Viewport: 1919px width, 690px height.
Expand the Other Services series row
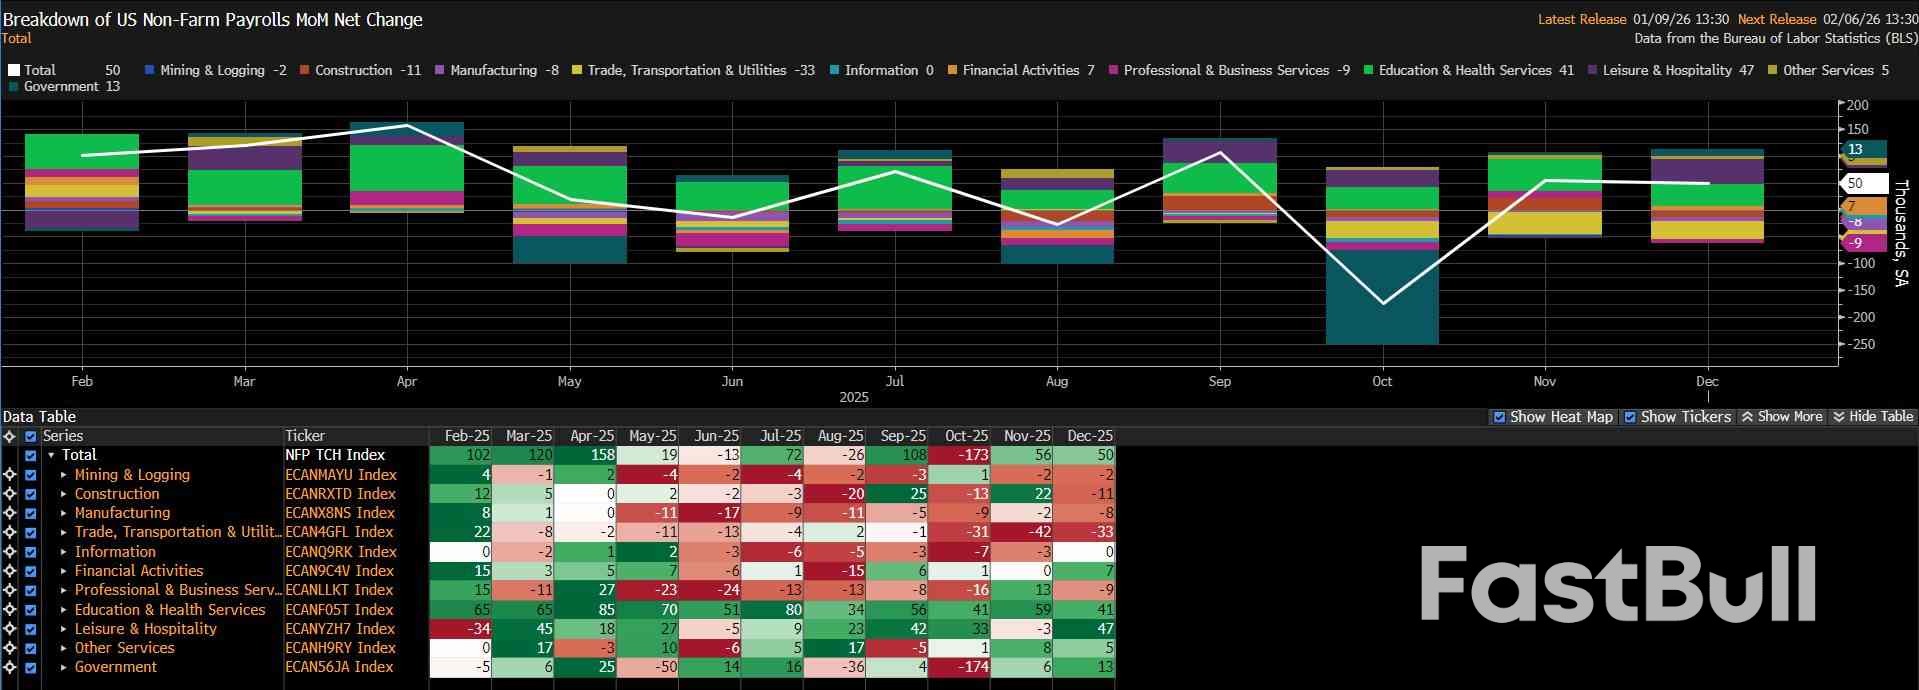click(x=64, y=648)
